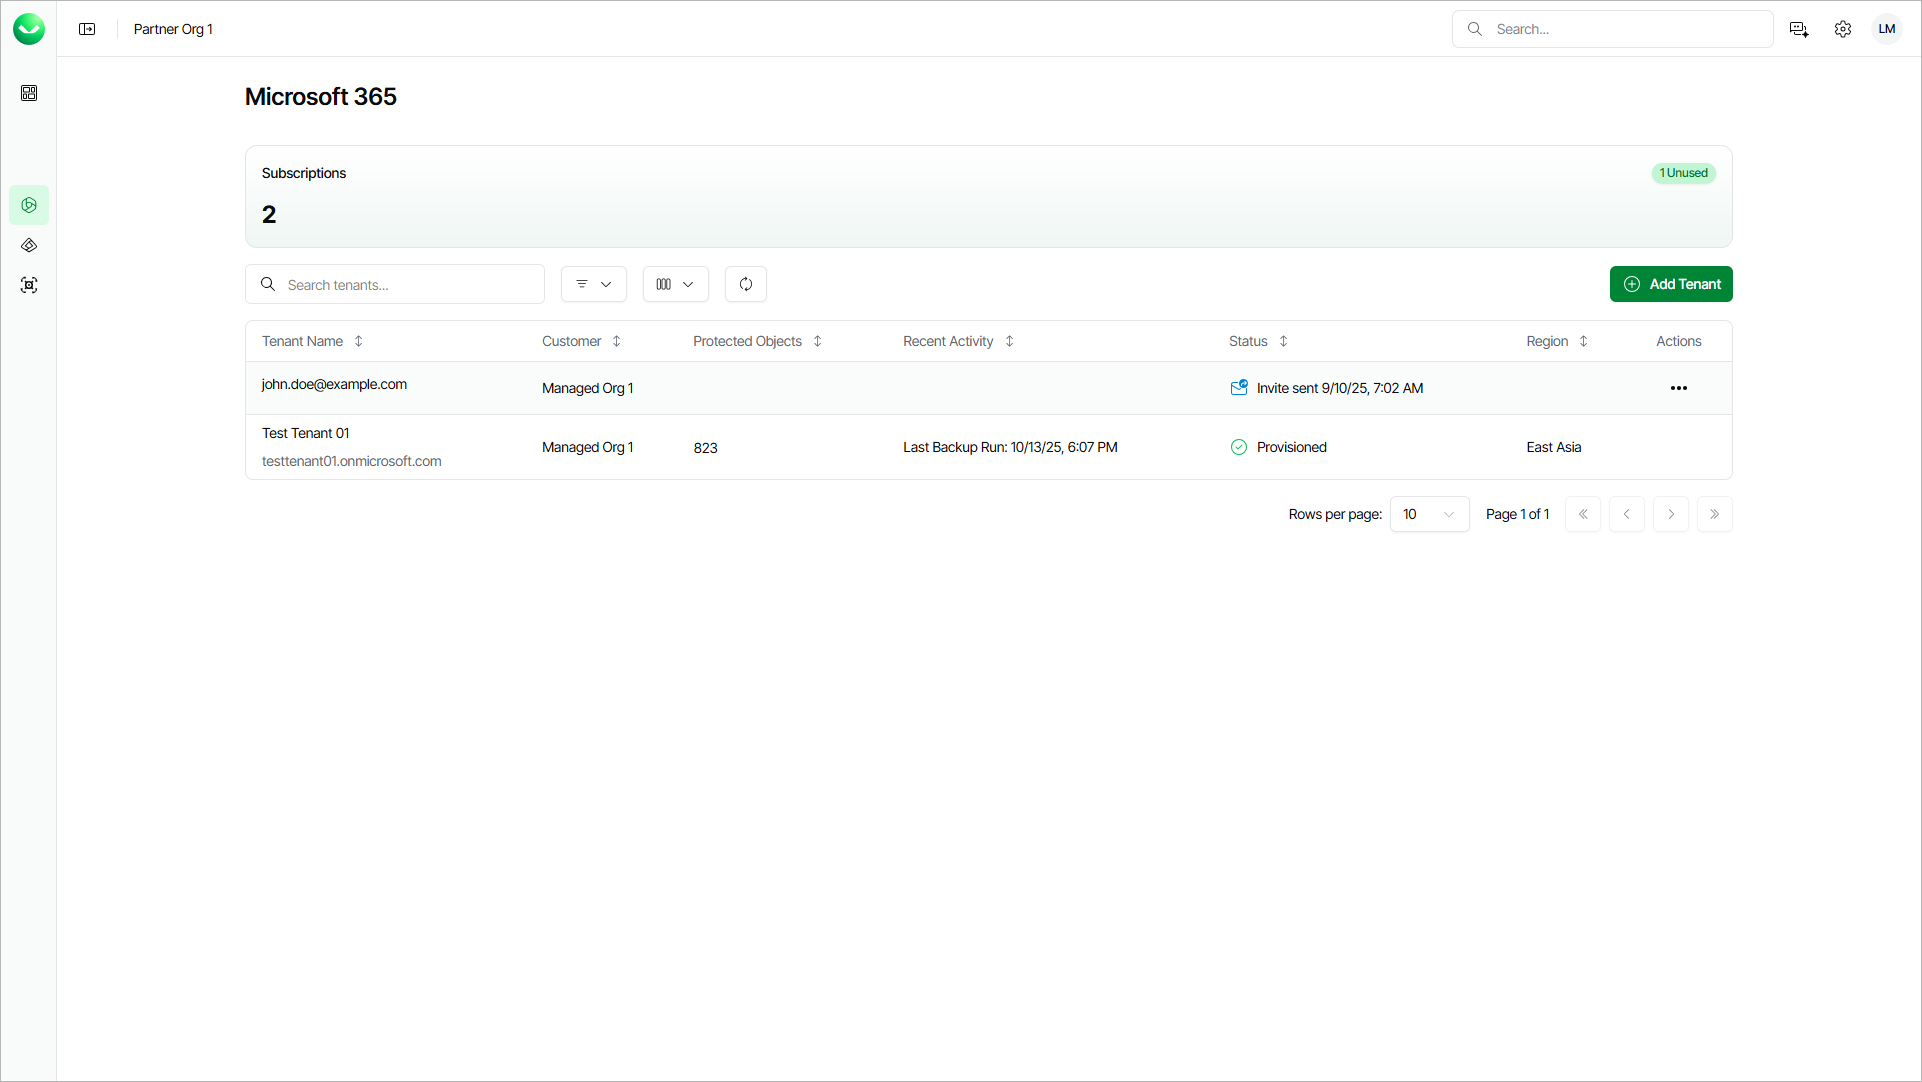Click the Add Tenant button

(1670, 284)
